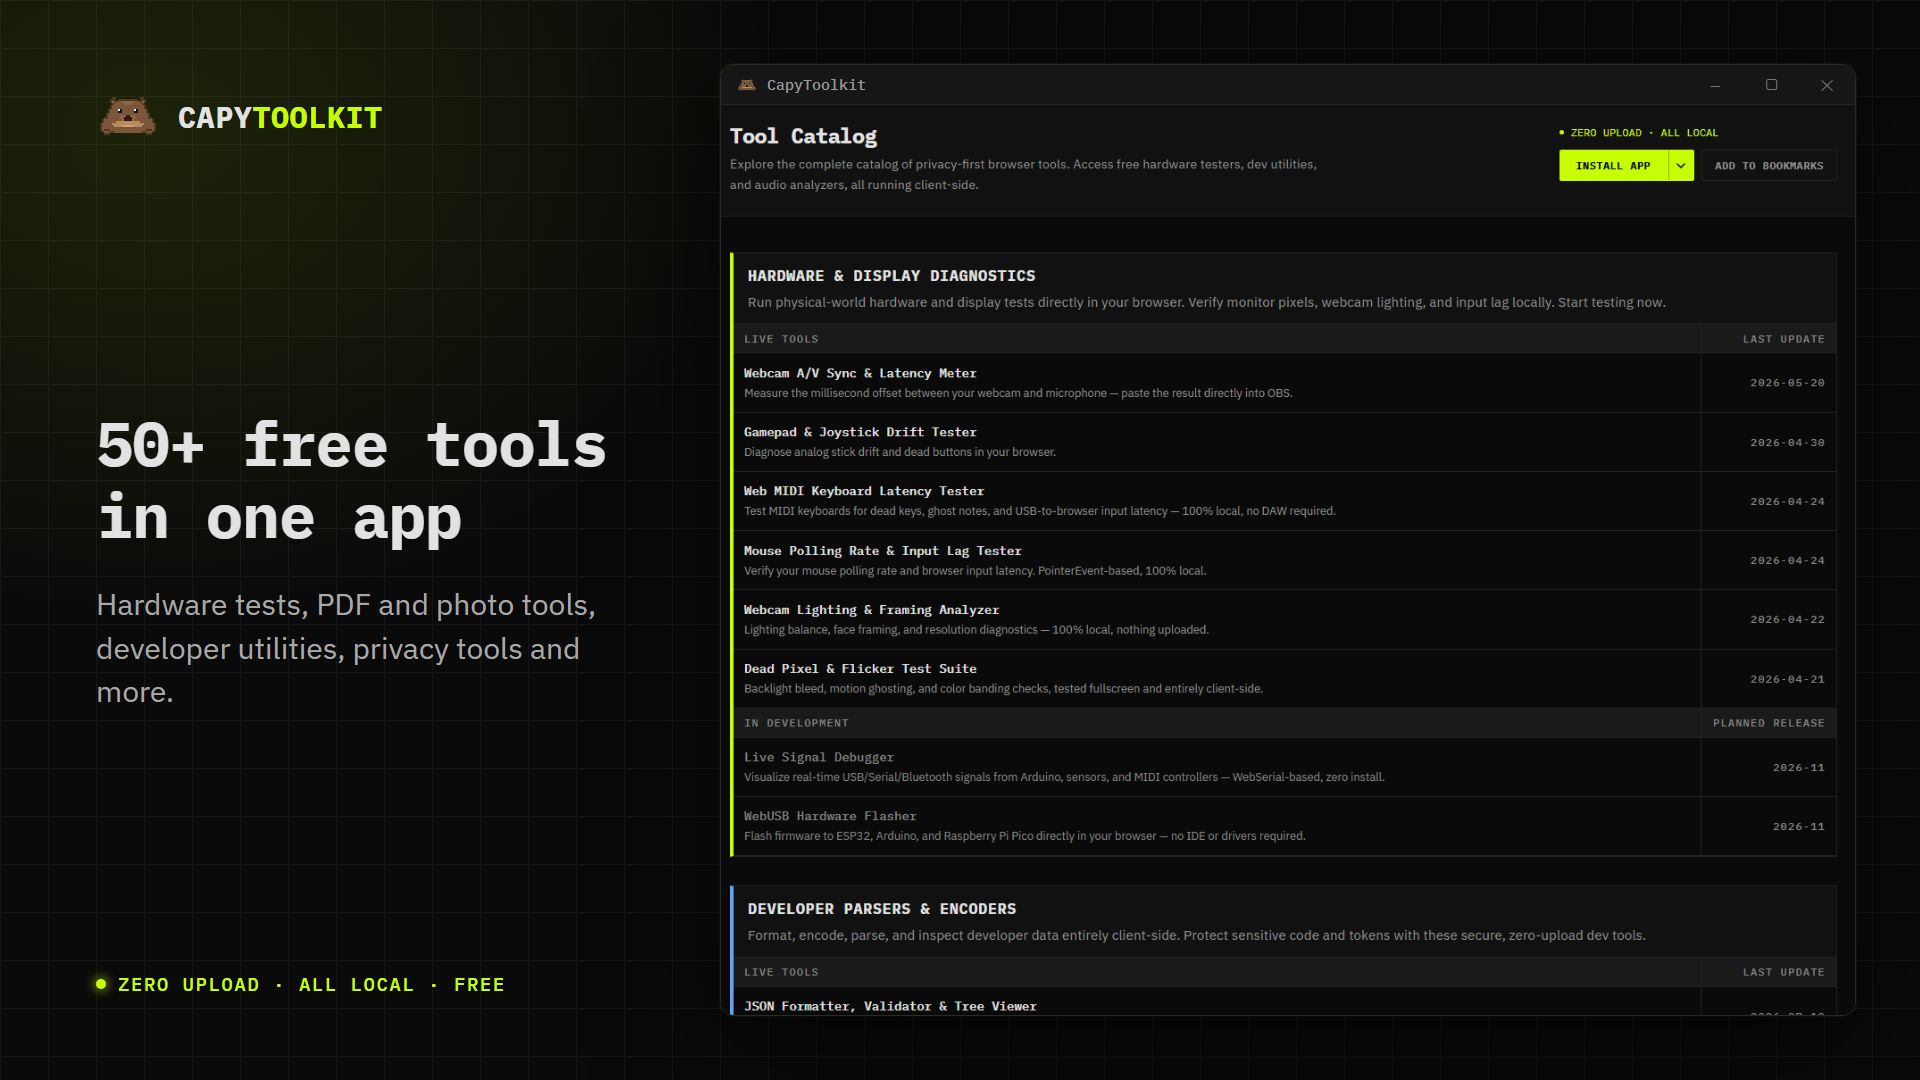The image size is (1920, 1080).
Task: Open Gamepad & Joystick Drift Tester
Action: tap(1216, 442)
